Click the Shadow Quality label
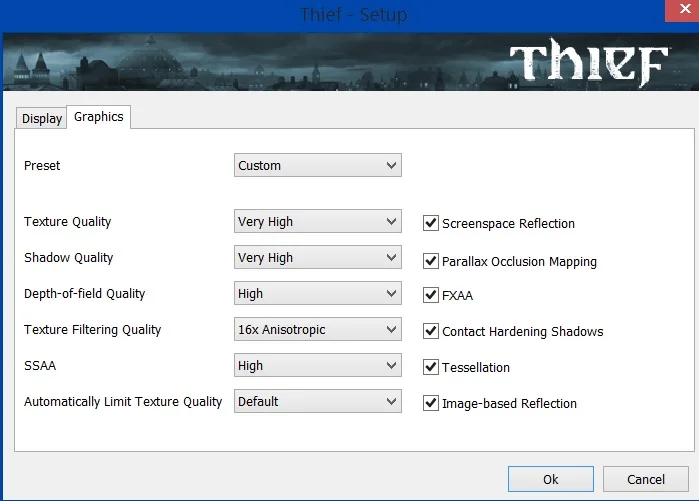Screen dimensions: 699x501 (x=69, y=258)
